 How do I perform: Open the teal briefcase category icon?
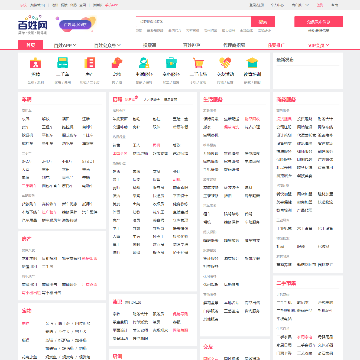click(171, 63)
